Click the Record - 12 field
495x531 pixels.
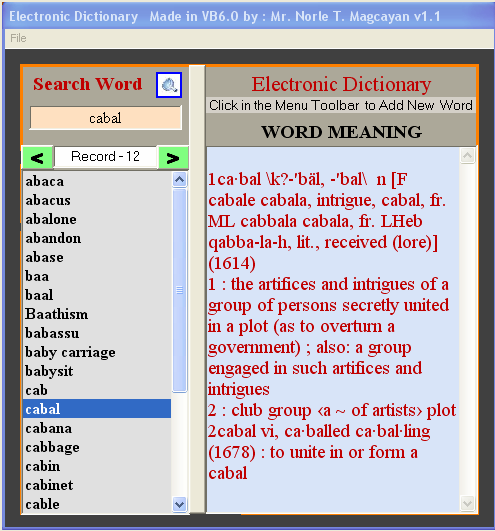coord(105,157)
